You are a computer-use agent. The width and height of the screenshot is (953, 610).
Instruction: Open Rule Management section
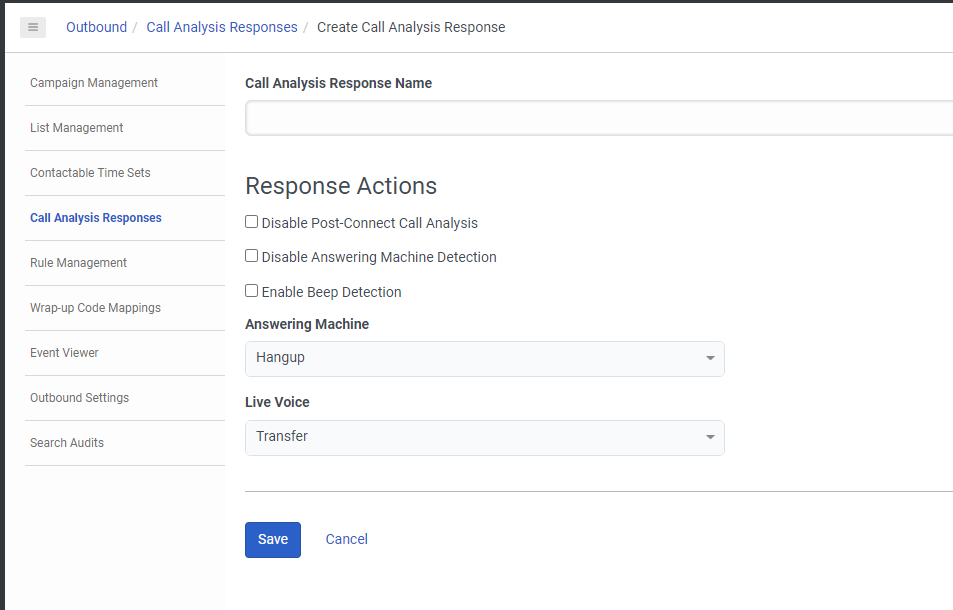tap(78, 263)
